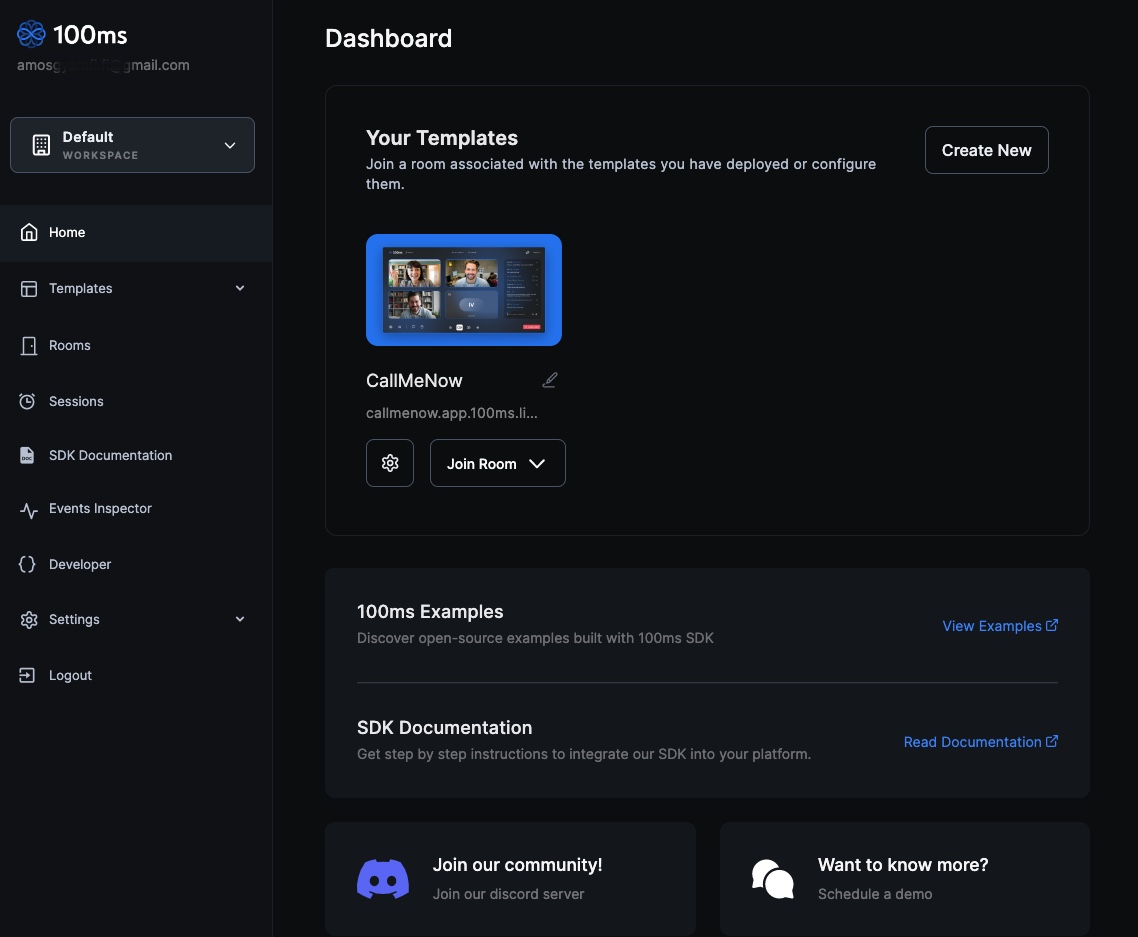1138x937 pixels.
Task: Click the CallMeNow template thumbnail
Action: click(x=464, y=290)
